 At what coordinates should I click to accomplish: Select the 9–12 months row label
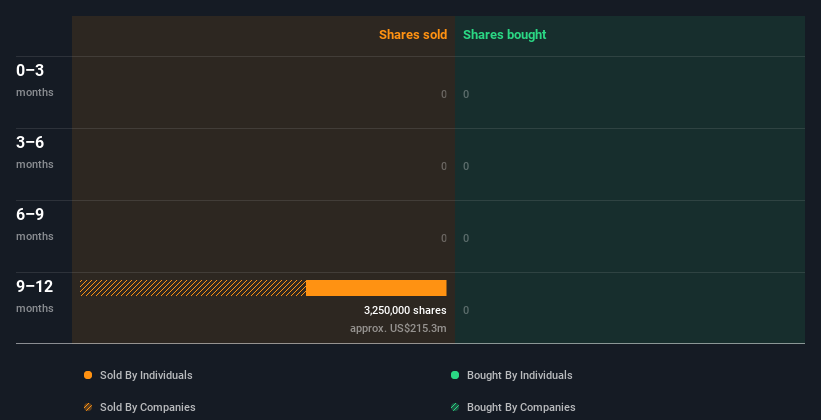click(x=34, y=295)
